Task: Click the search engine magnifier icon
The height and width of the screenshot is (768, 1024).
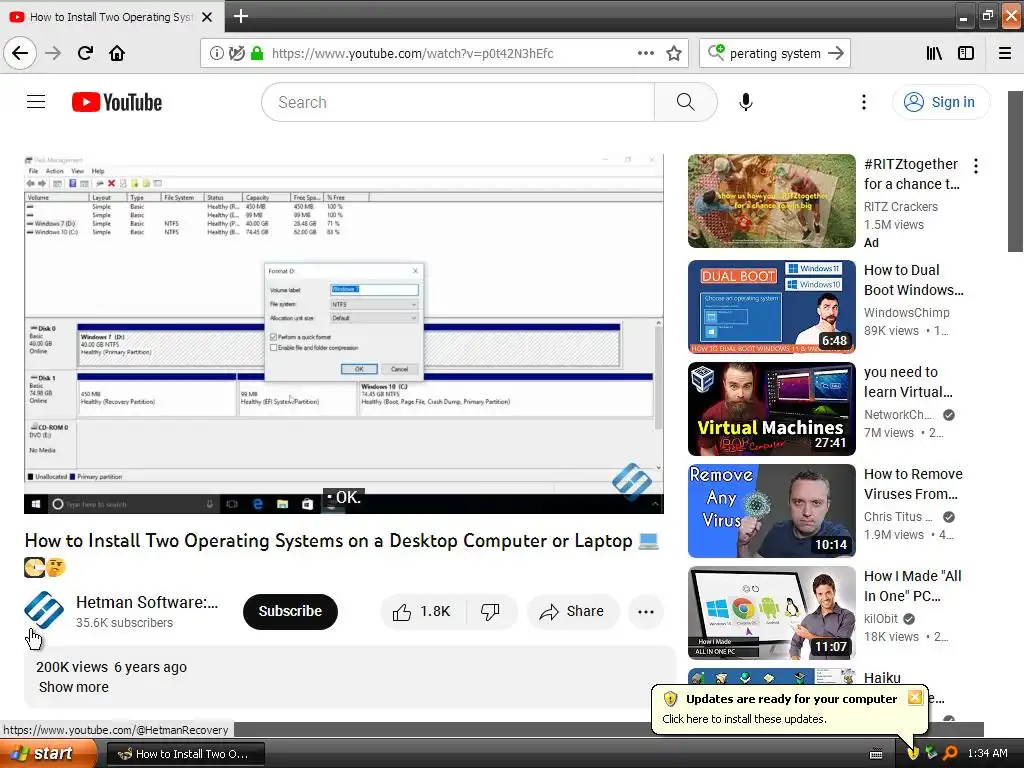Action: 716,53
